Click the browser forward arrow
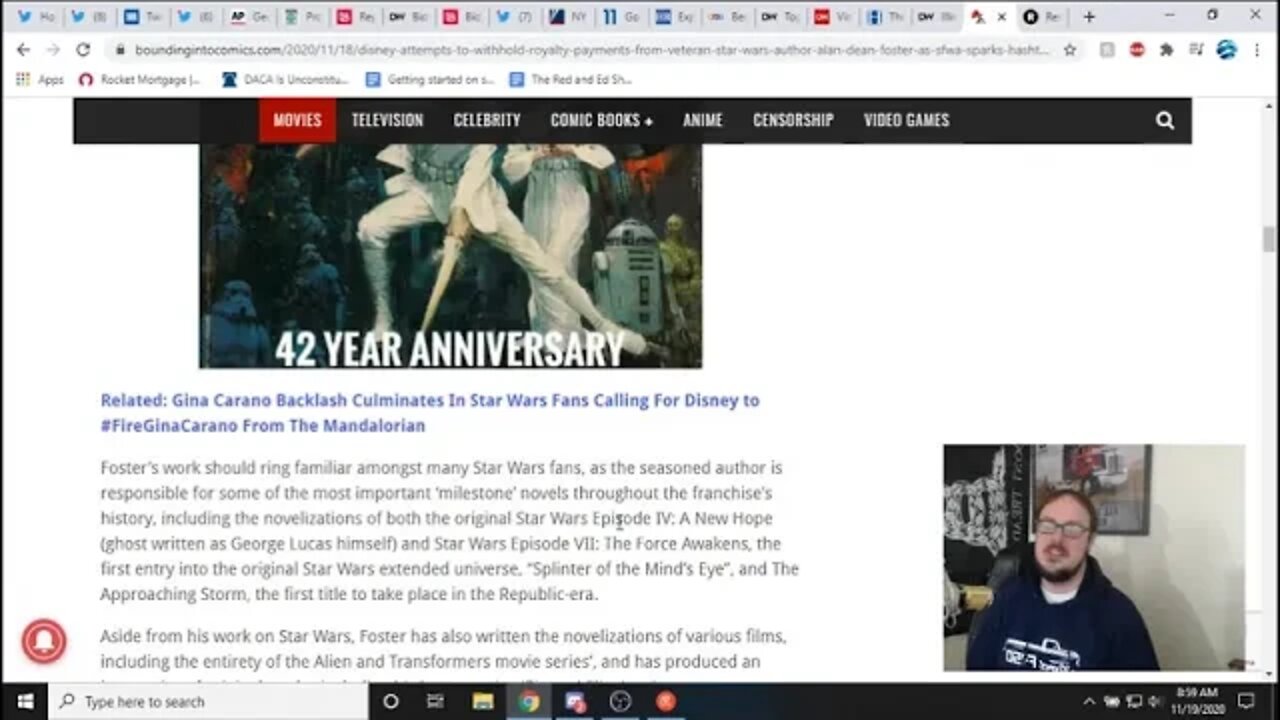Viewport: 1280px width, 720px height. (53, 49)
